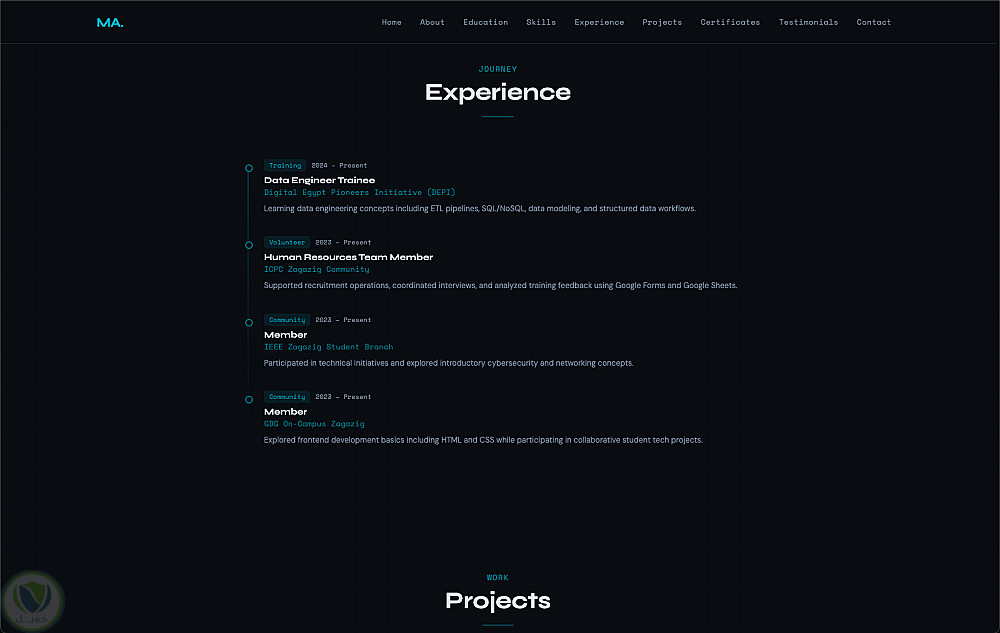This screenshot has height=633, width=1000.
Task: Select timeline dot for GDG Member entry
Action: pyautogui.click(x=249, y=400)
